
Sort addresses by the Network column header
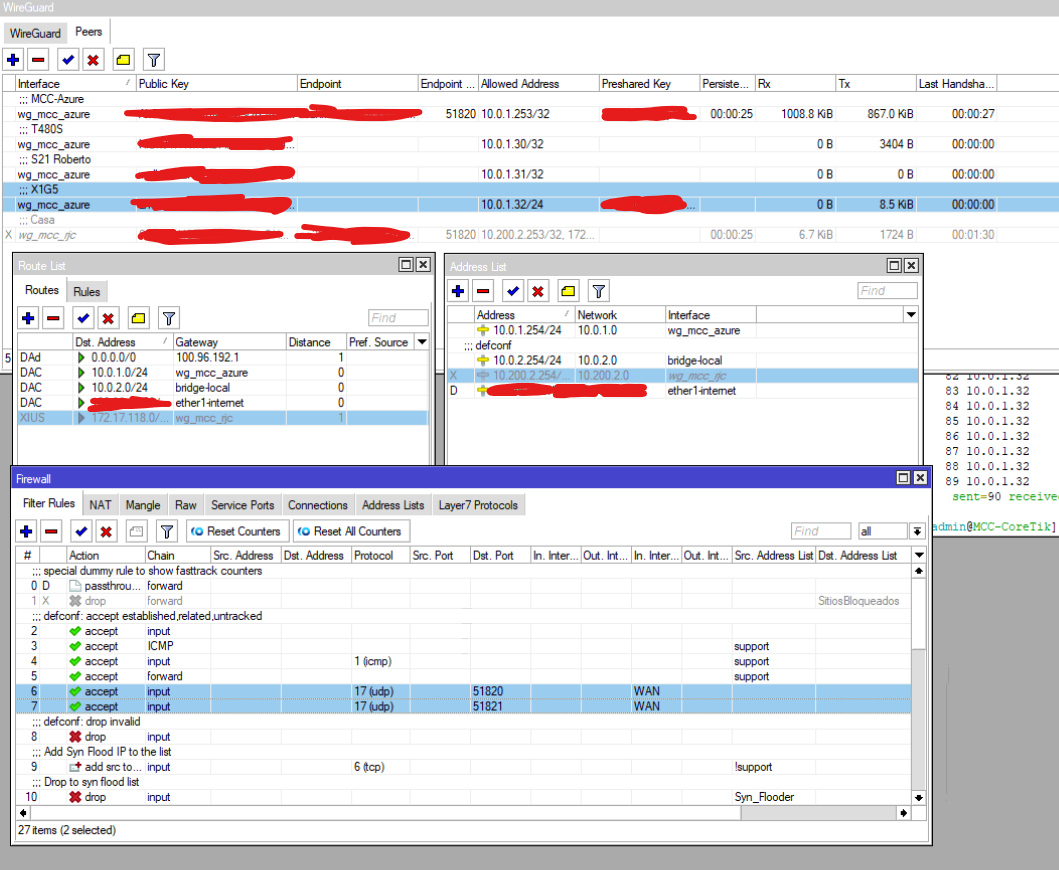[x=619, y=315]
